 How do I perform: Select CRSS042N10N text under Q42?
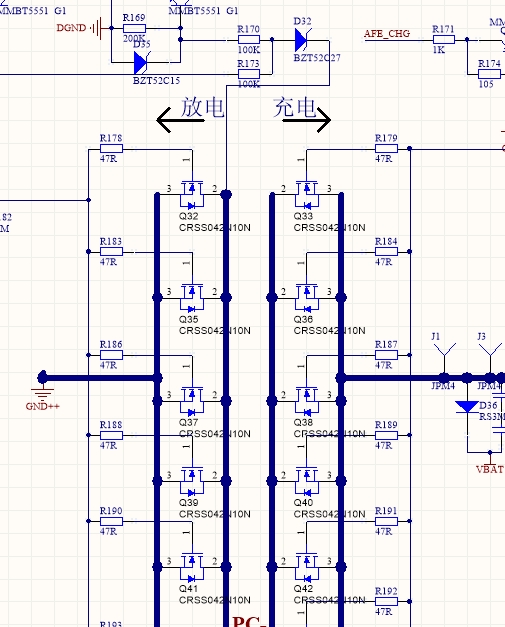click(329, 600)
